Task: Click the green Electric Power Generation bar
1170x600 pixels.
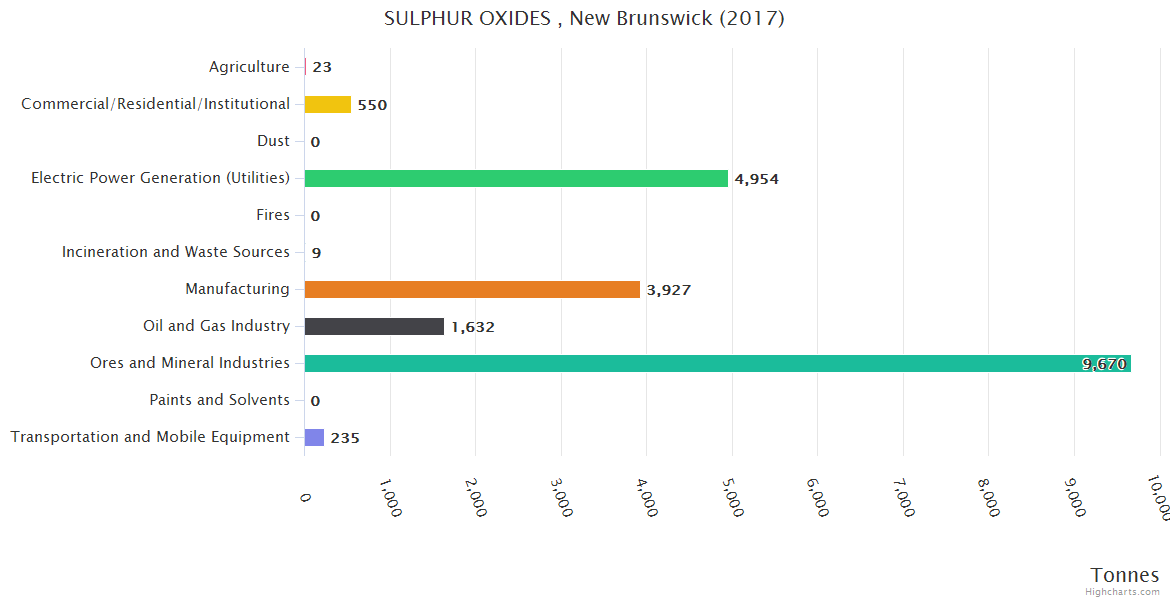Action: [516, 178]
